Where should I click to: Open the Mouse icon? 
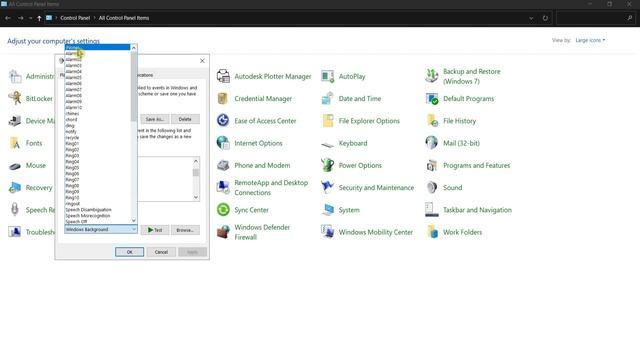15,166
